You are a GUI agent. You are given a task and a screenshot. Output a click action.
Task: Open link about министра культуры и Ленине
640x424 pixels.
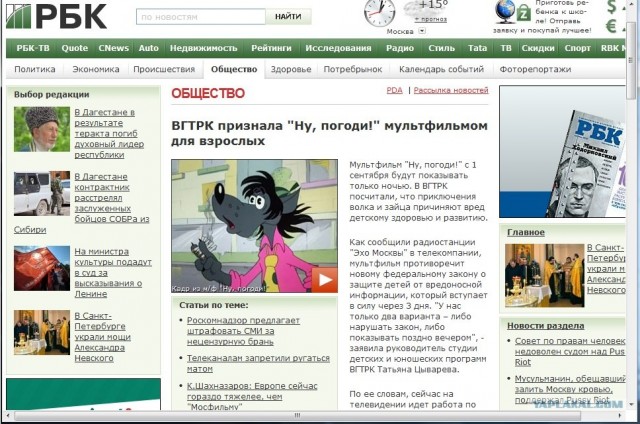113,273
